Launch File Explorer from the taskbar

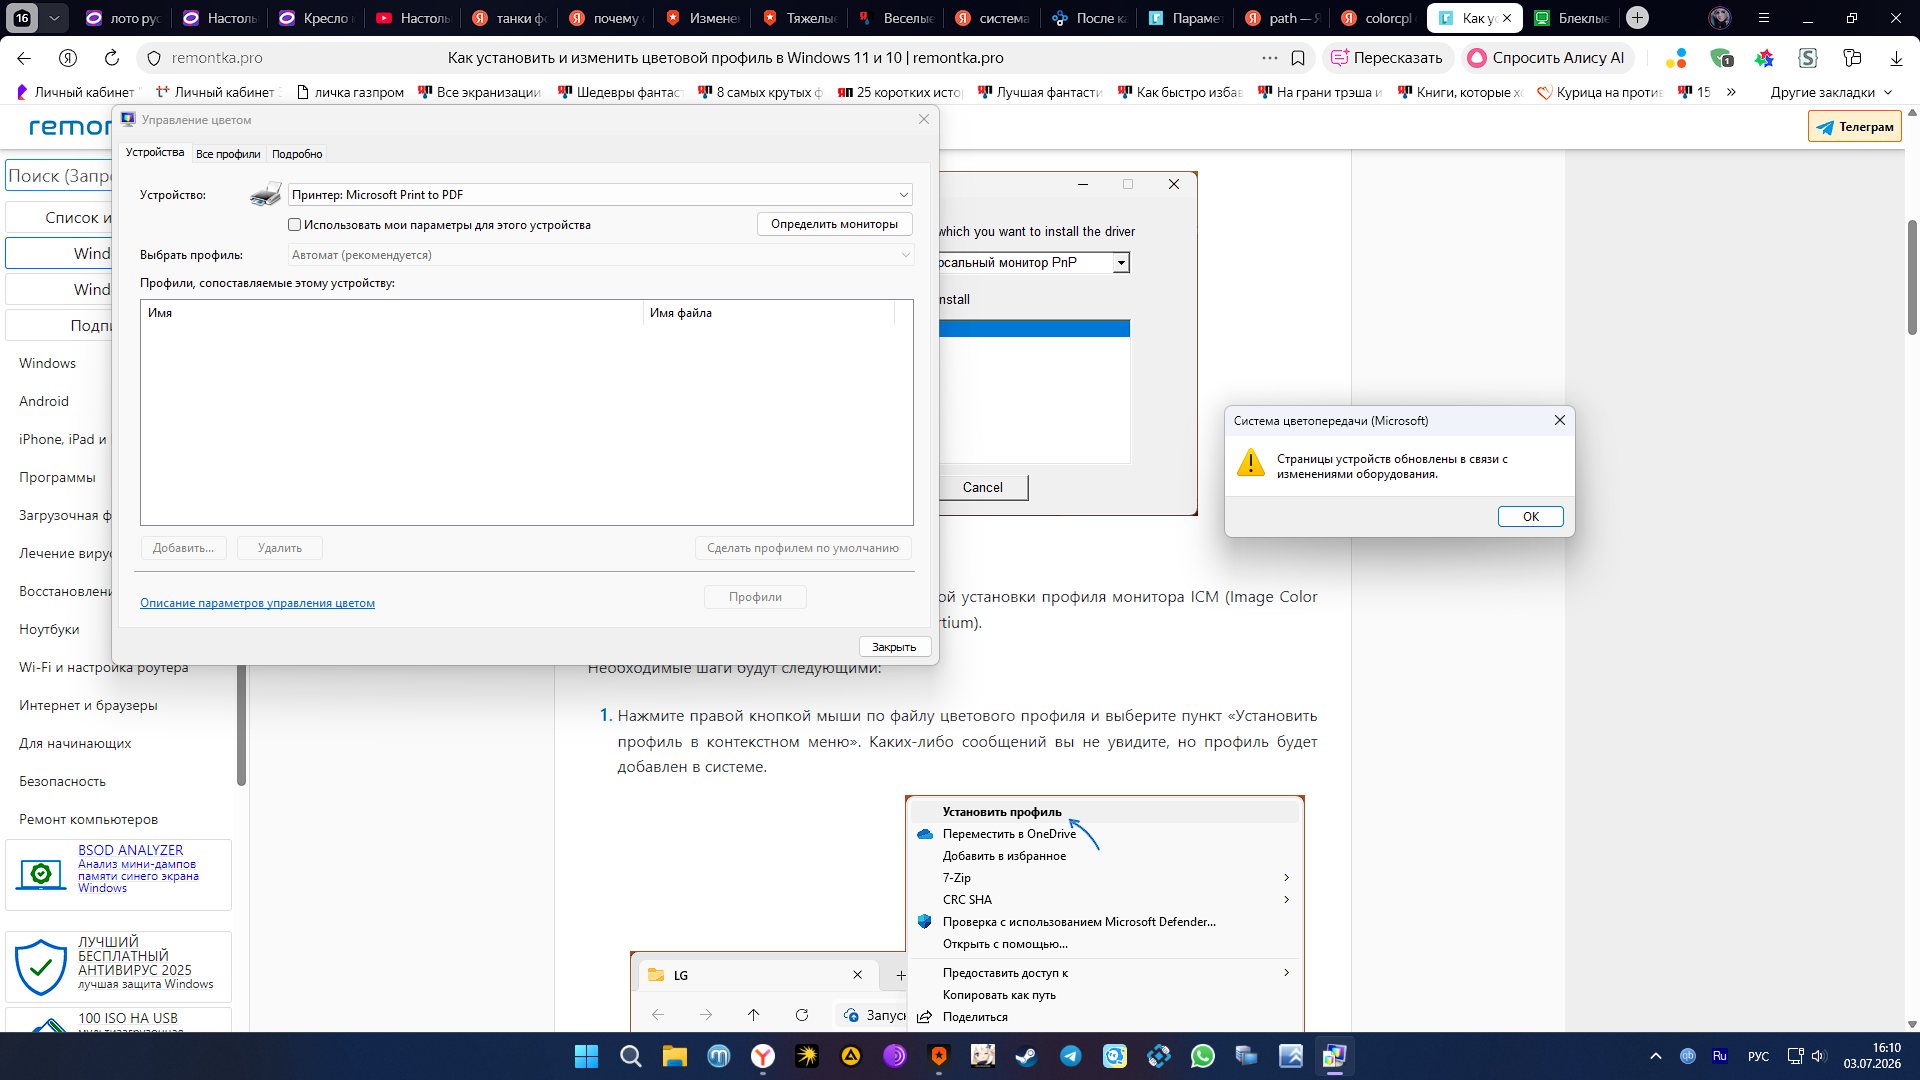674,1056
